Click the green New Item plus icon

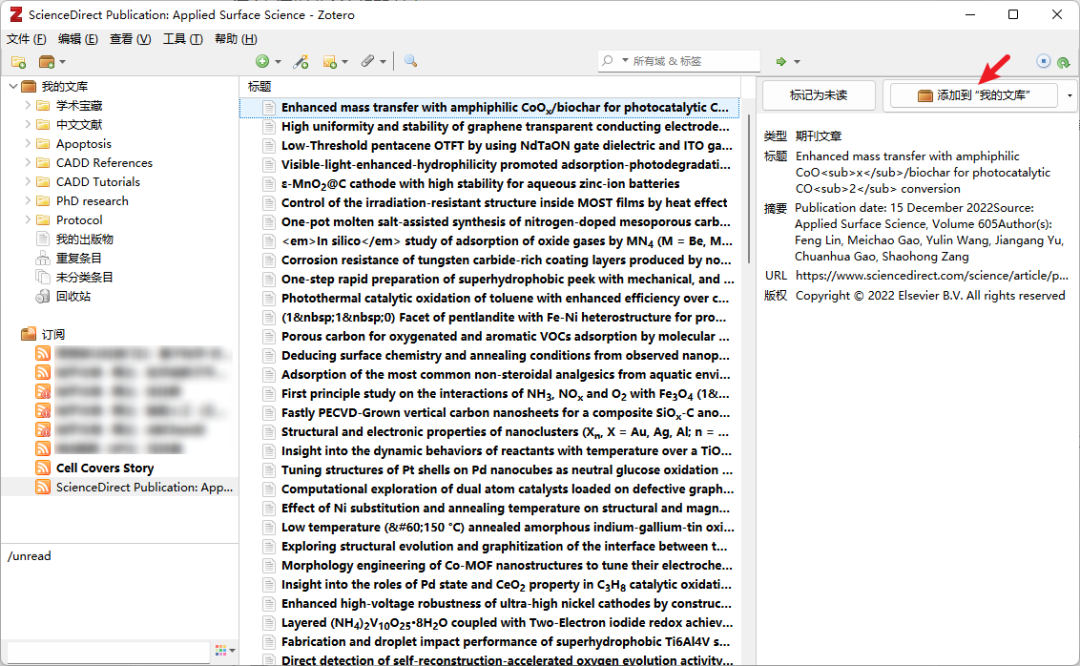click(x=262, y=61)
